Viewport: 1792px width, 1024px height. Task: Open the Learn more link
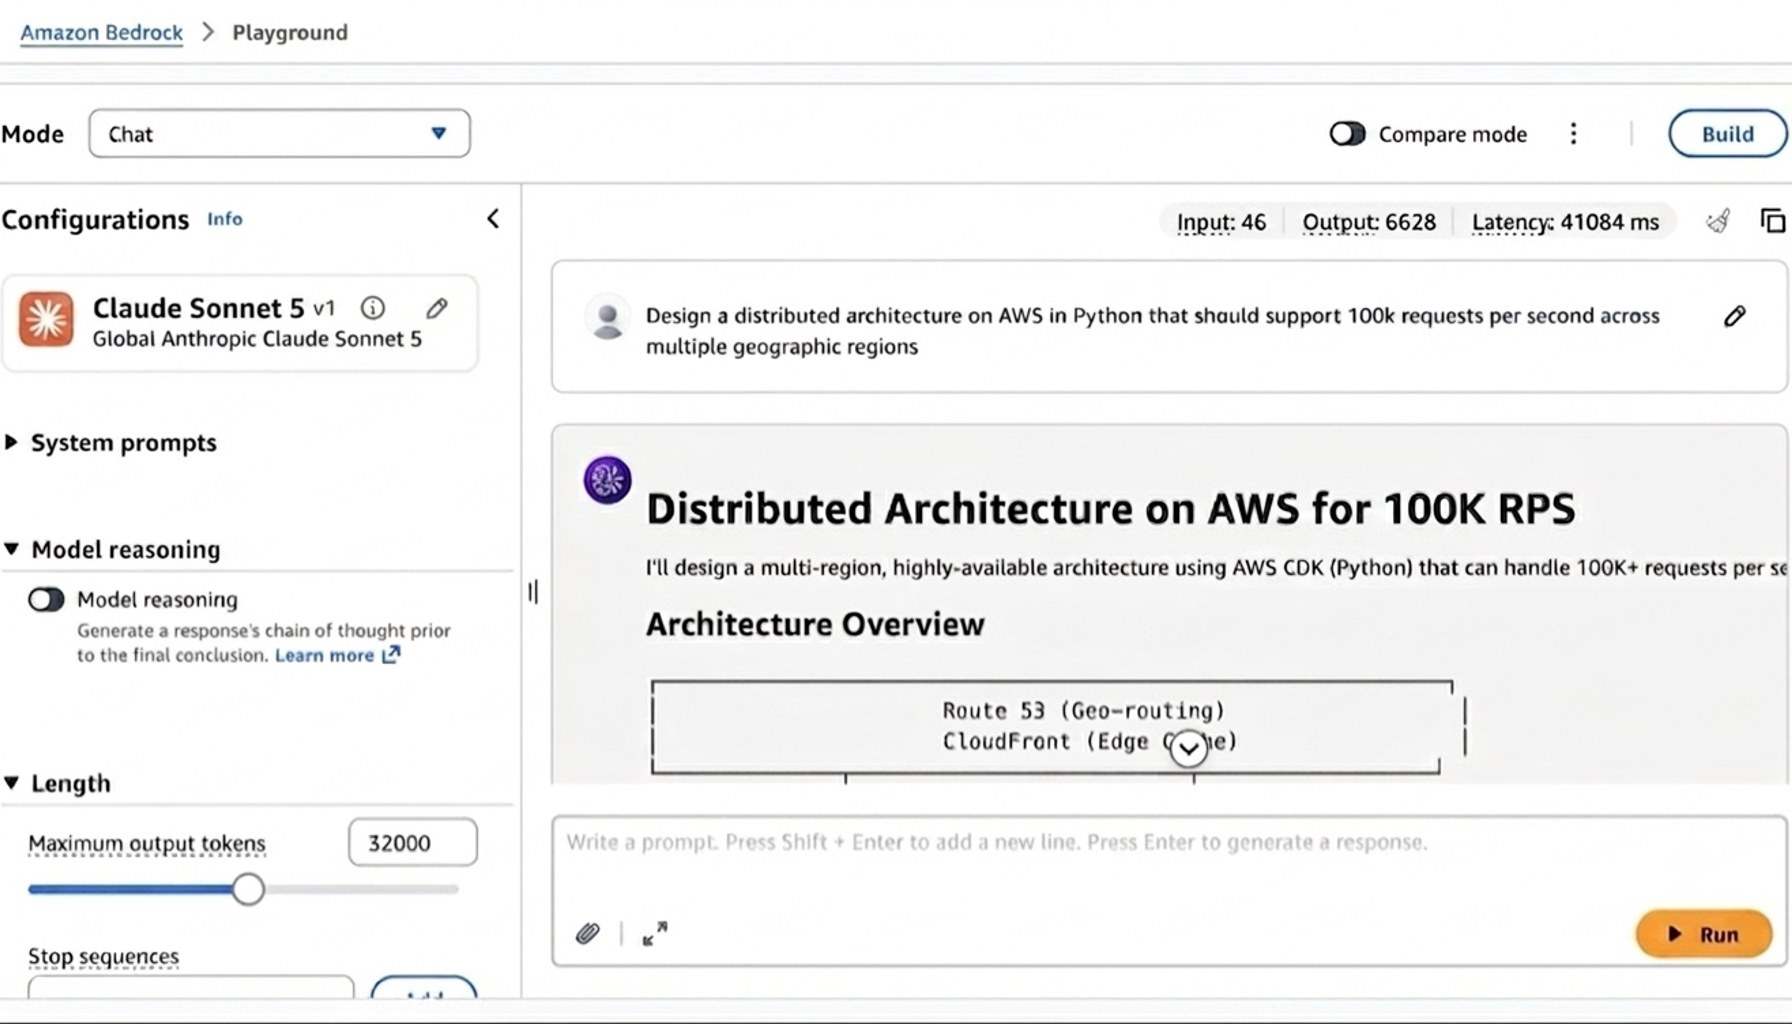[338, 655]
